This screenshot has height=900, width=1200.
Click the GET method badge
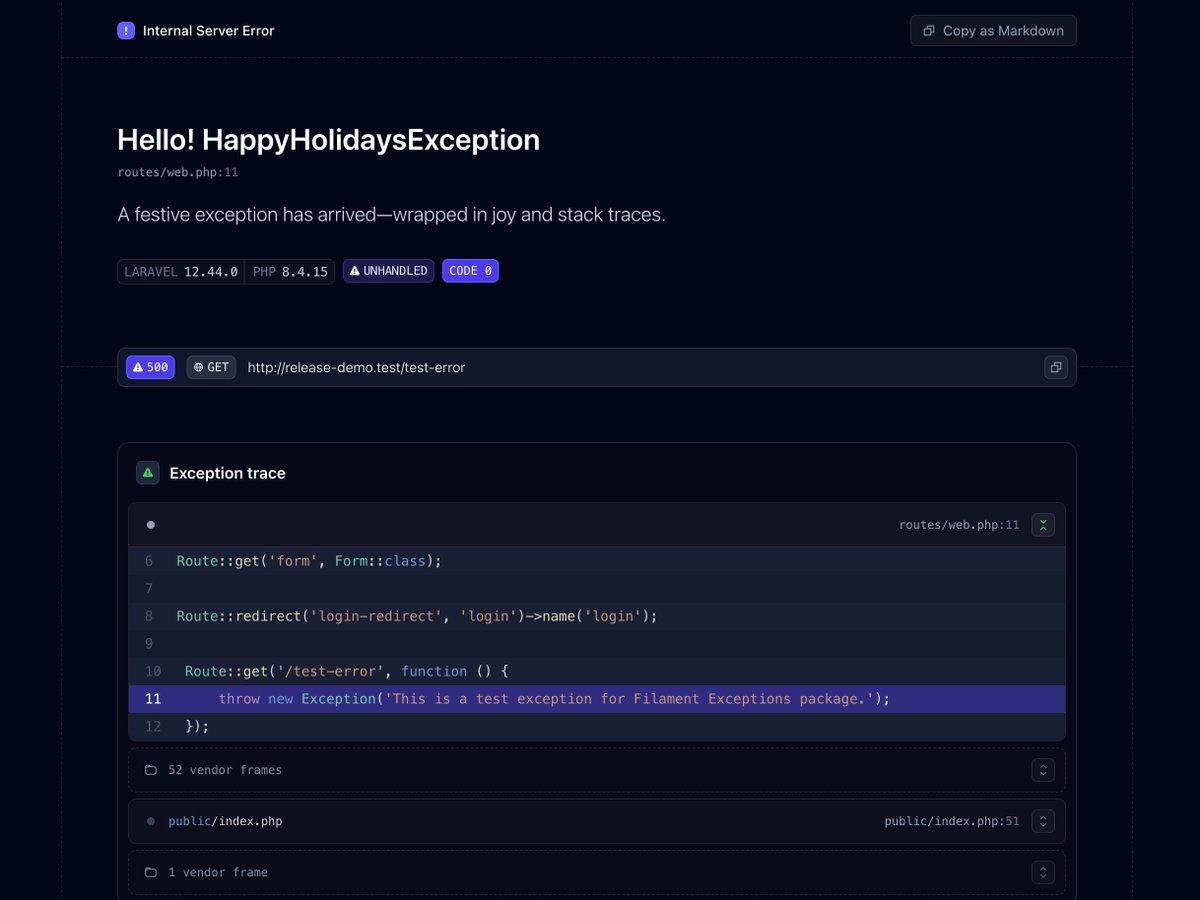211,367
